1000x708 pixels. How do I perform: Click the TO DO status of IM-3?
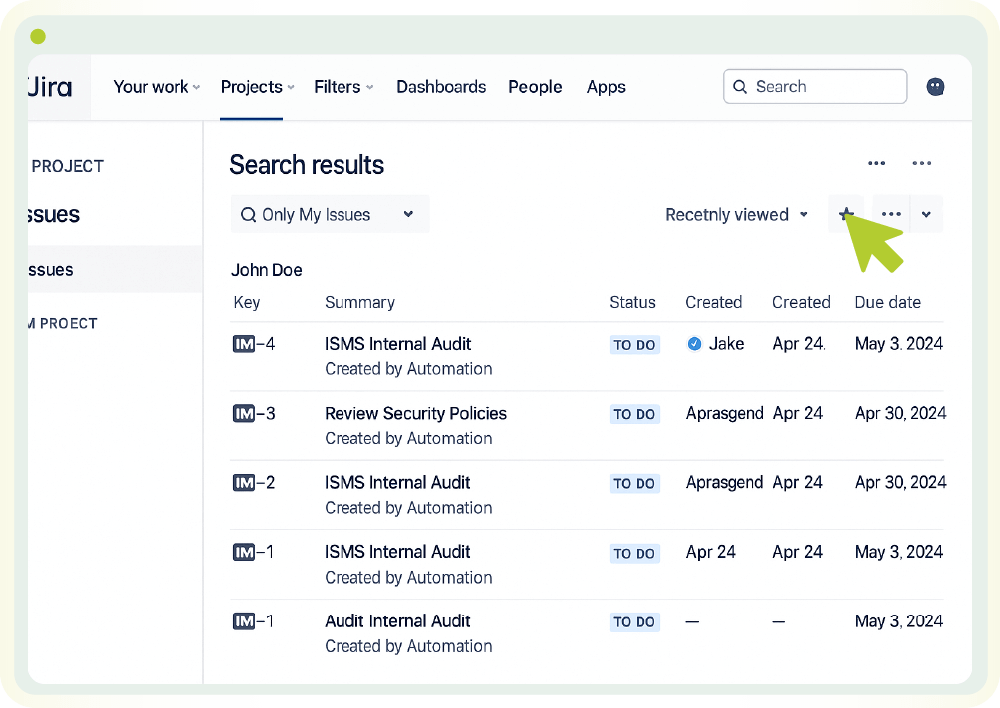[x=634, y=415]
